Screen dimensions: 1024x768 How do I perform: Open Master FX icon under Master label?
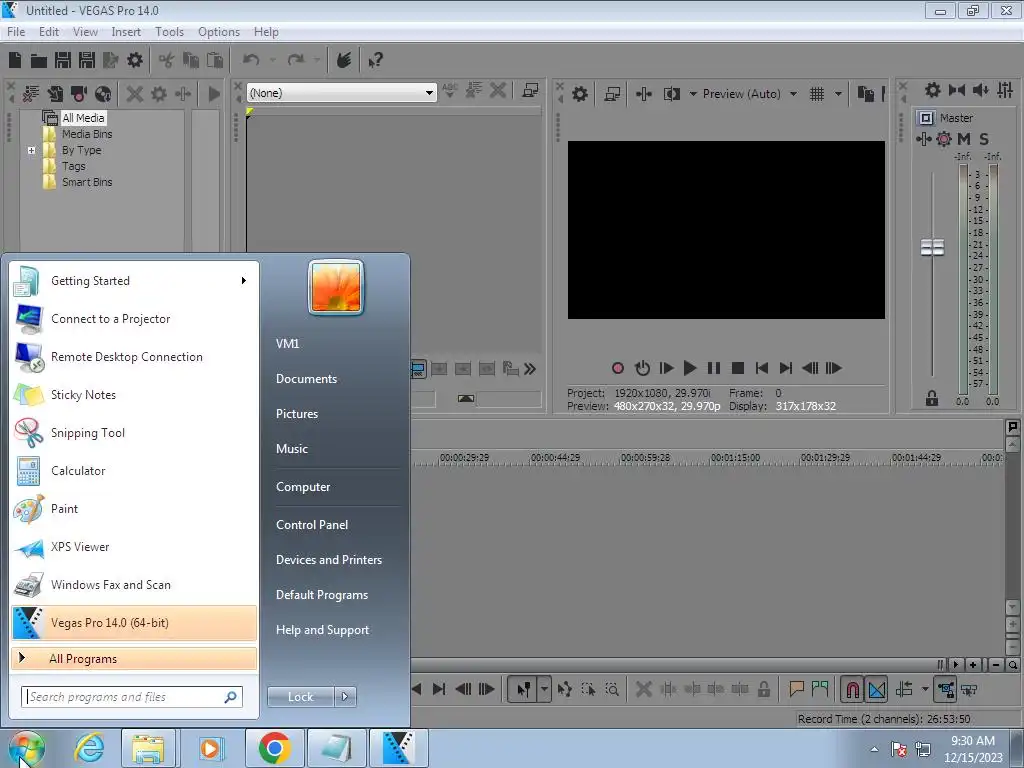pyautogui.click(x=923, y=138)
